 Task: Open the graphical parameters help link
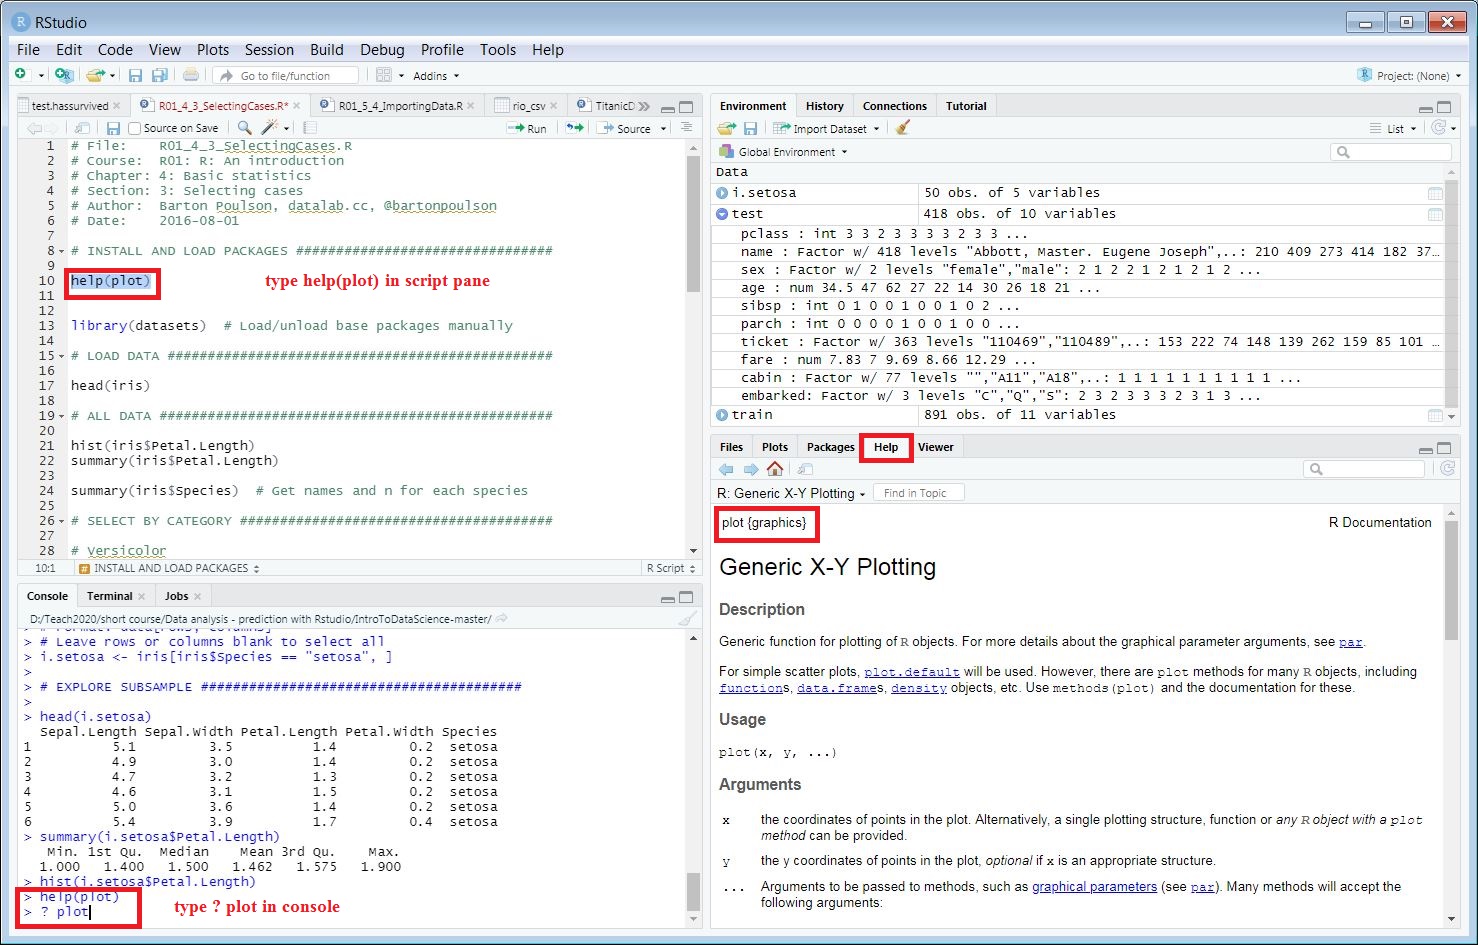[x=1093, y=886]
